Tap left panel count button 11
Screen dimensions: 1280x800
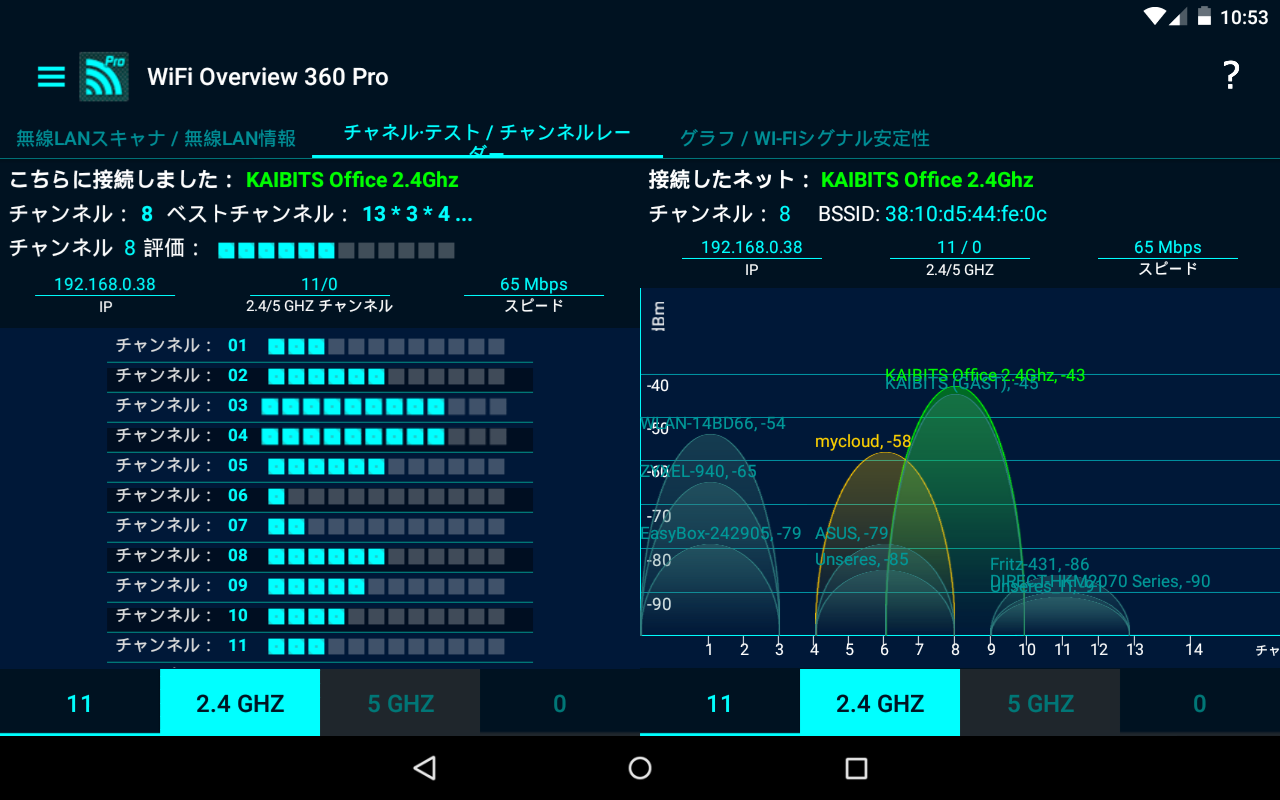click(x=80, y=703)
